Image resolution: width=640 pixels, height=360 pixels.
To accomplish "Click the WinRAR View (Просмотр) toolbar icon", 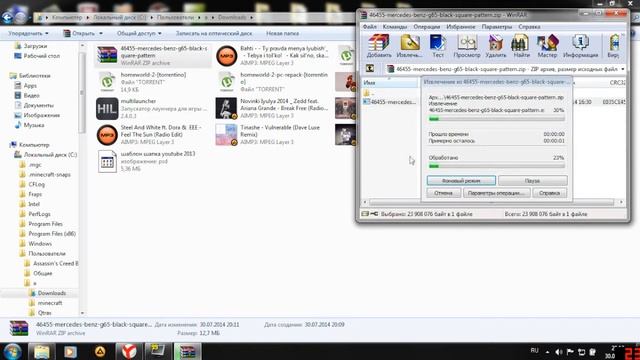I will [x=467, y=46].
